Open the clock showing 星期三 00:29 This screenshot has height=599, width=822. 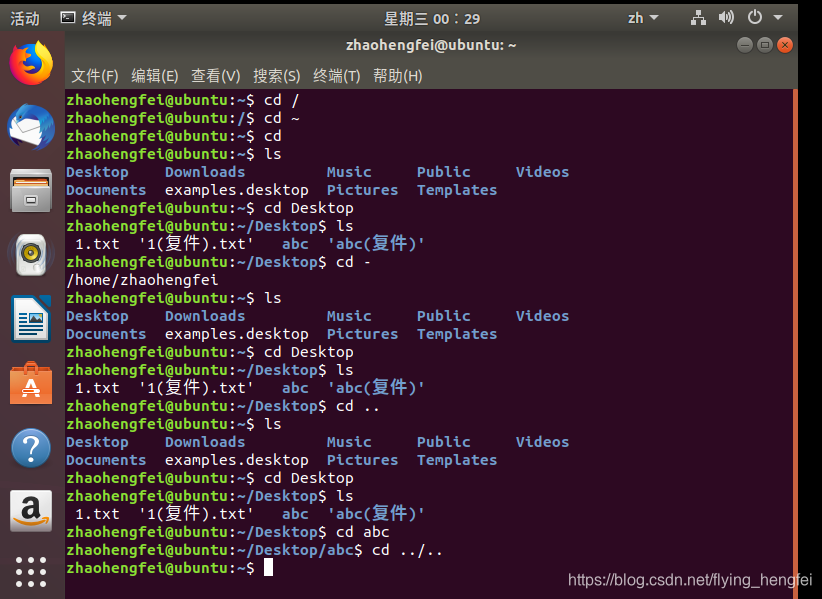tap(432, 19)
